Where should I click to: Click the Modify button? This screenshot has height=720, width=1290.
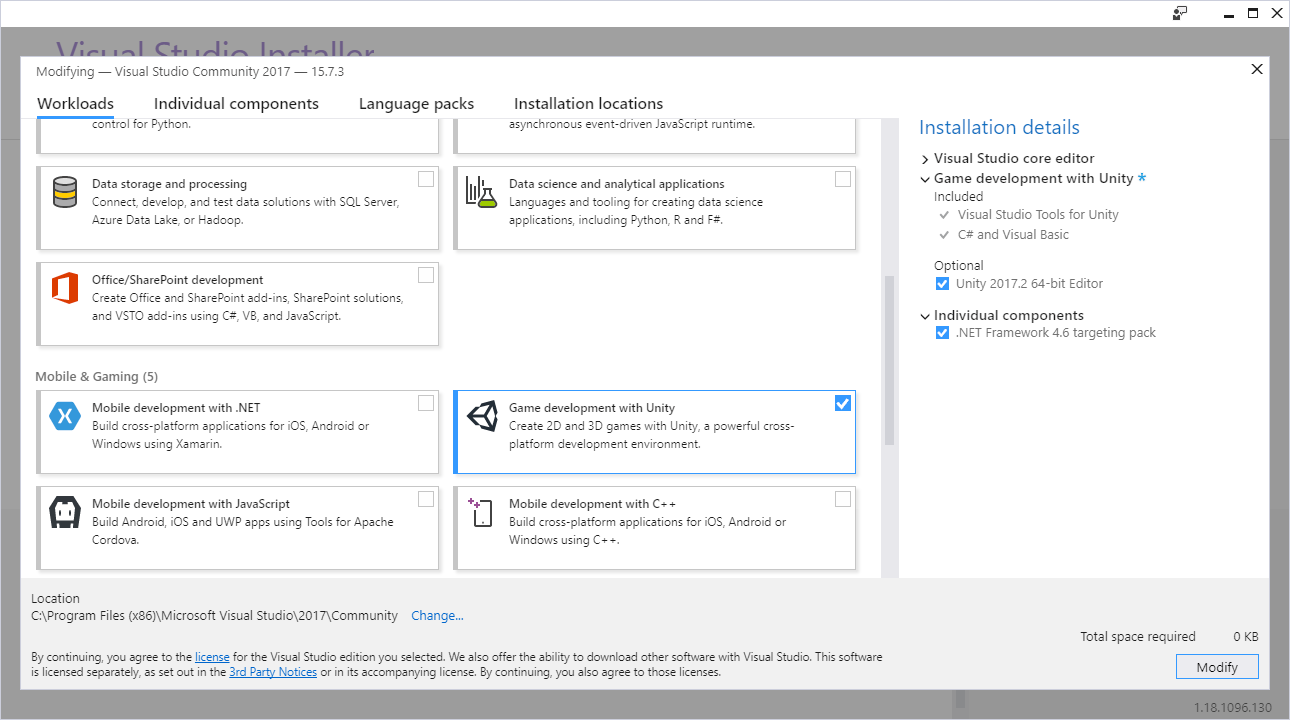tap(1217, 666)
